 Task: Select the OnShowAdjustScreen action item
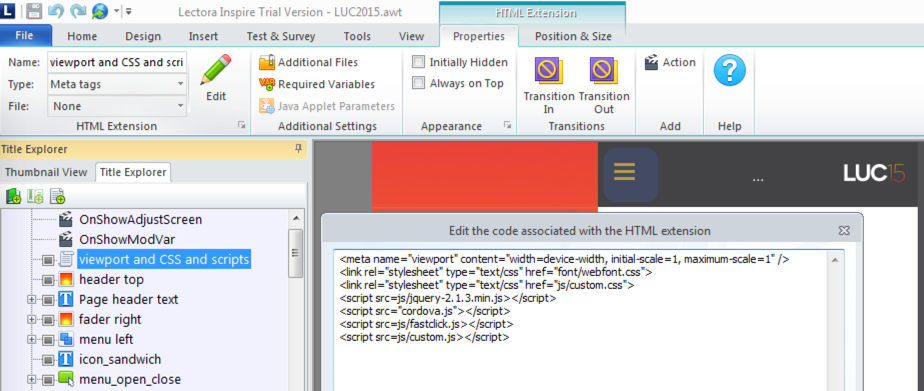coord(140,220)
